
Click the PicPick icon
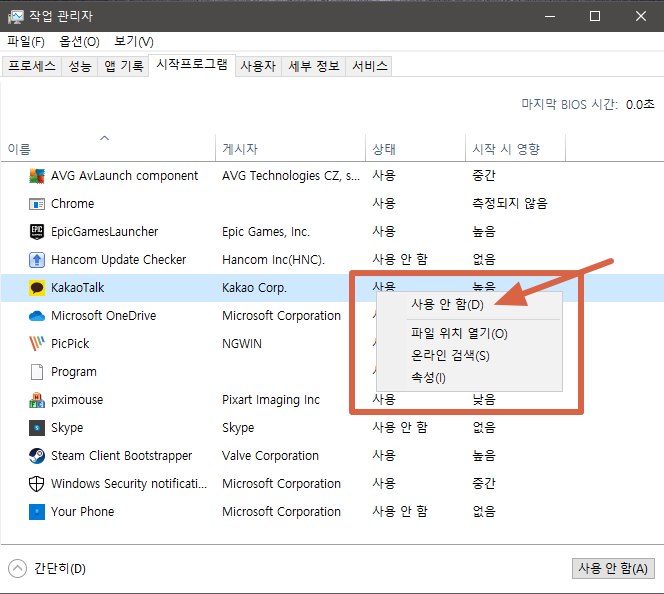(37, 343)
